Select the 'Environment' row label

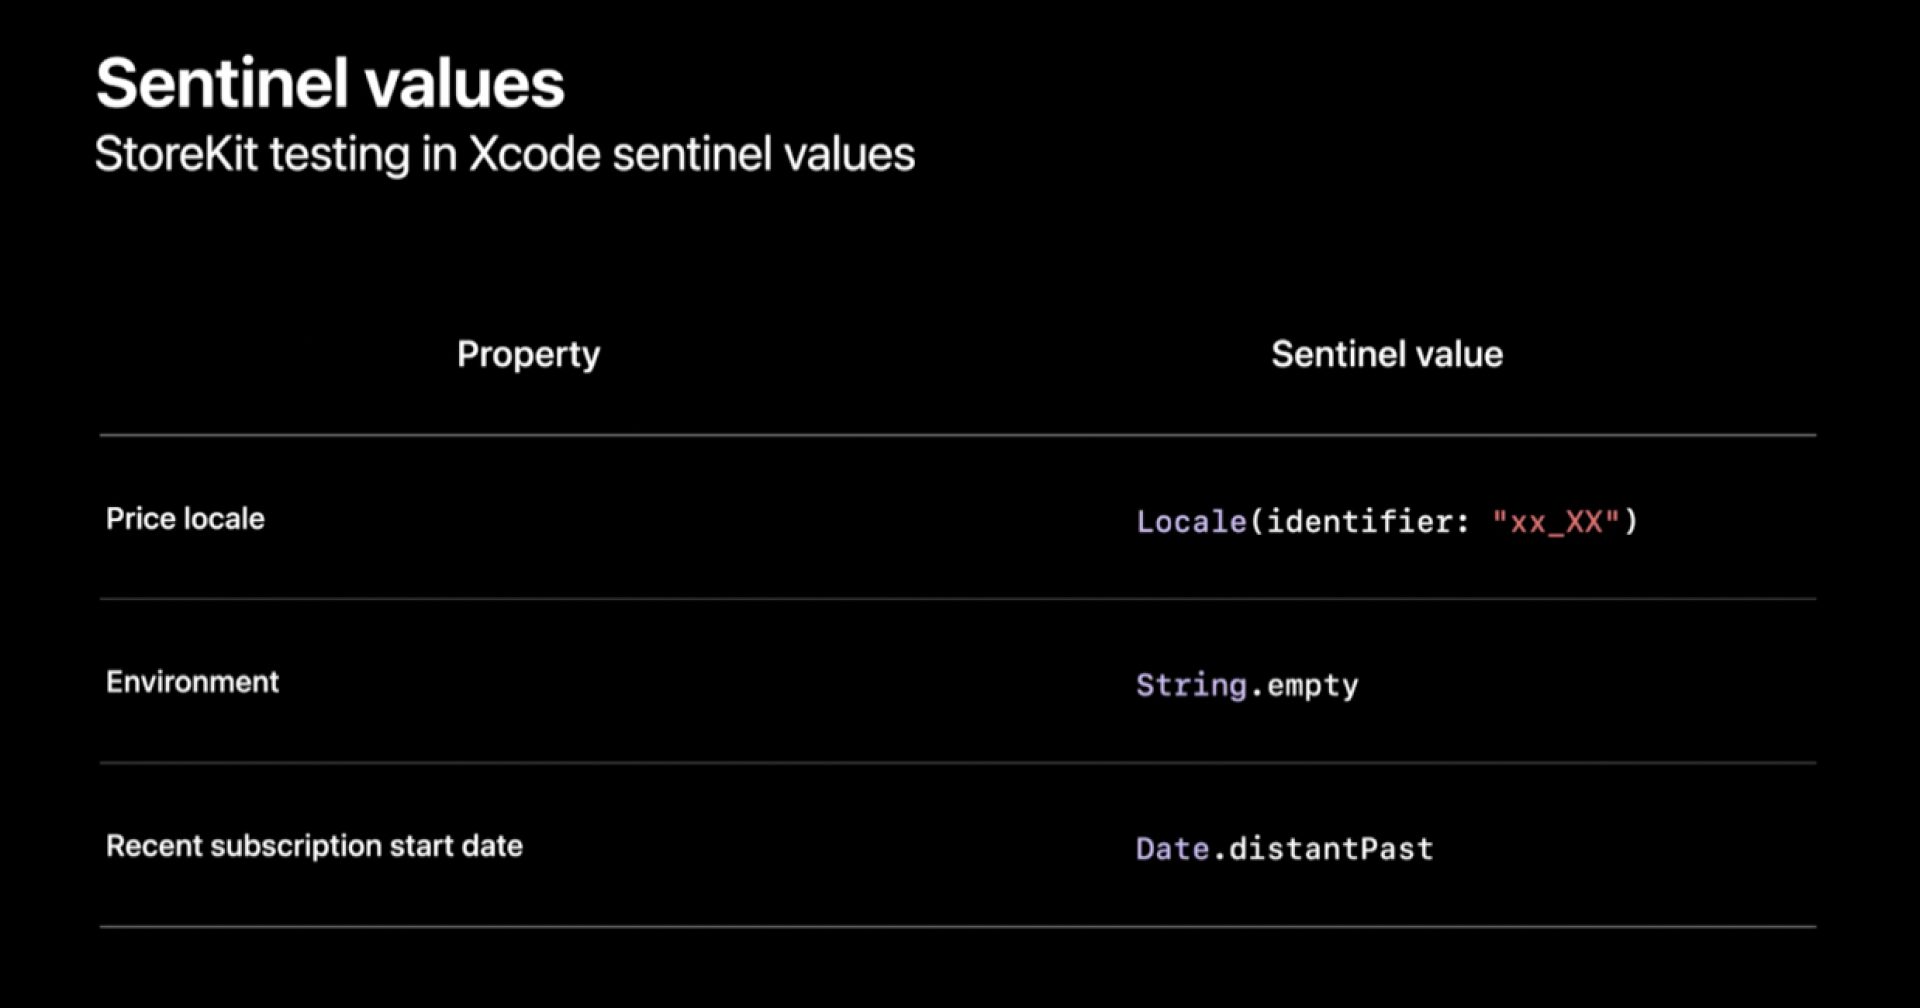click(x=192, y=682)
